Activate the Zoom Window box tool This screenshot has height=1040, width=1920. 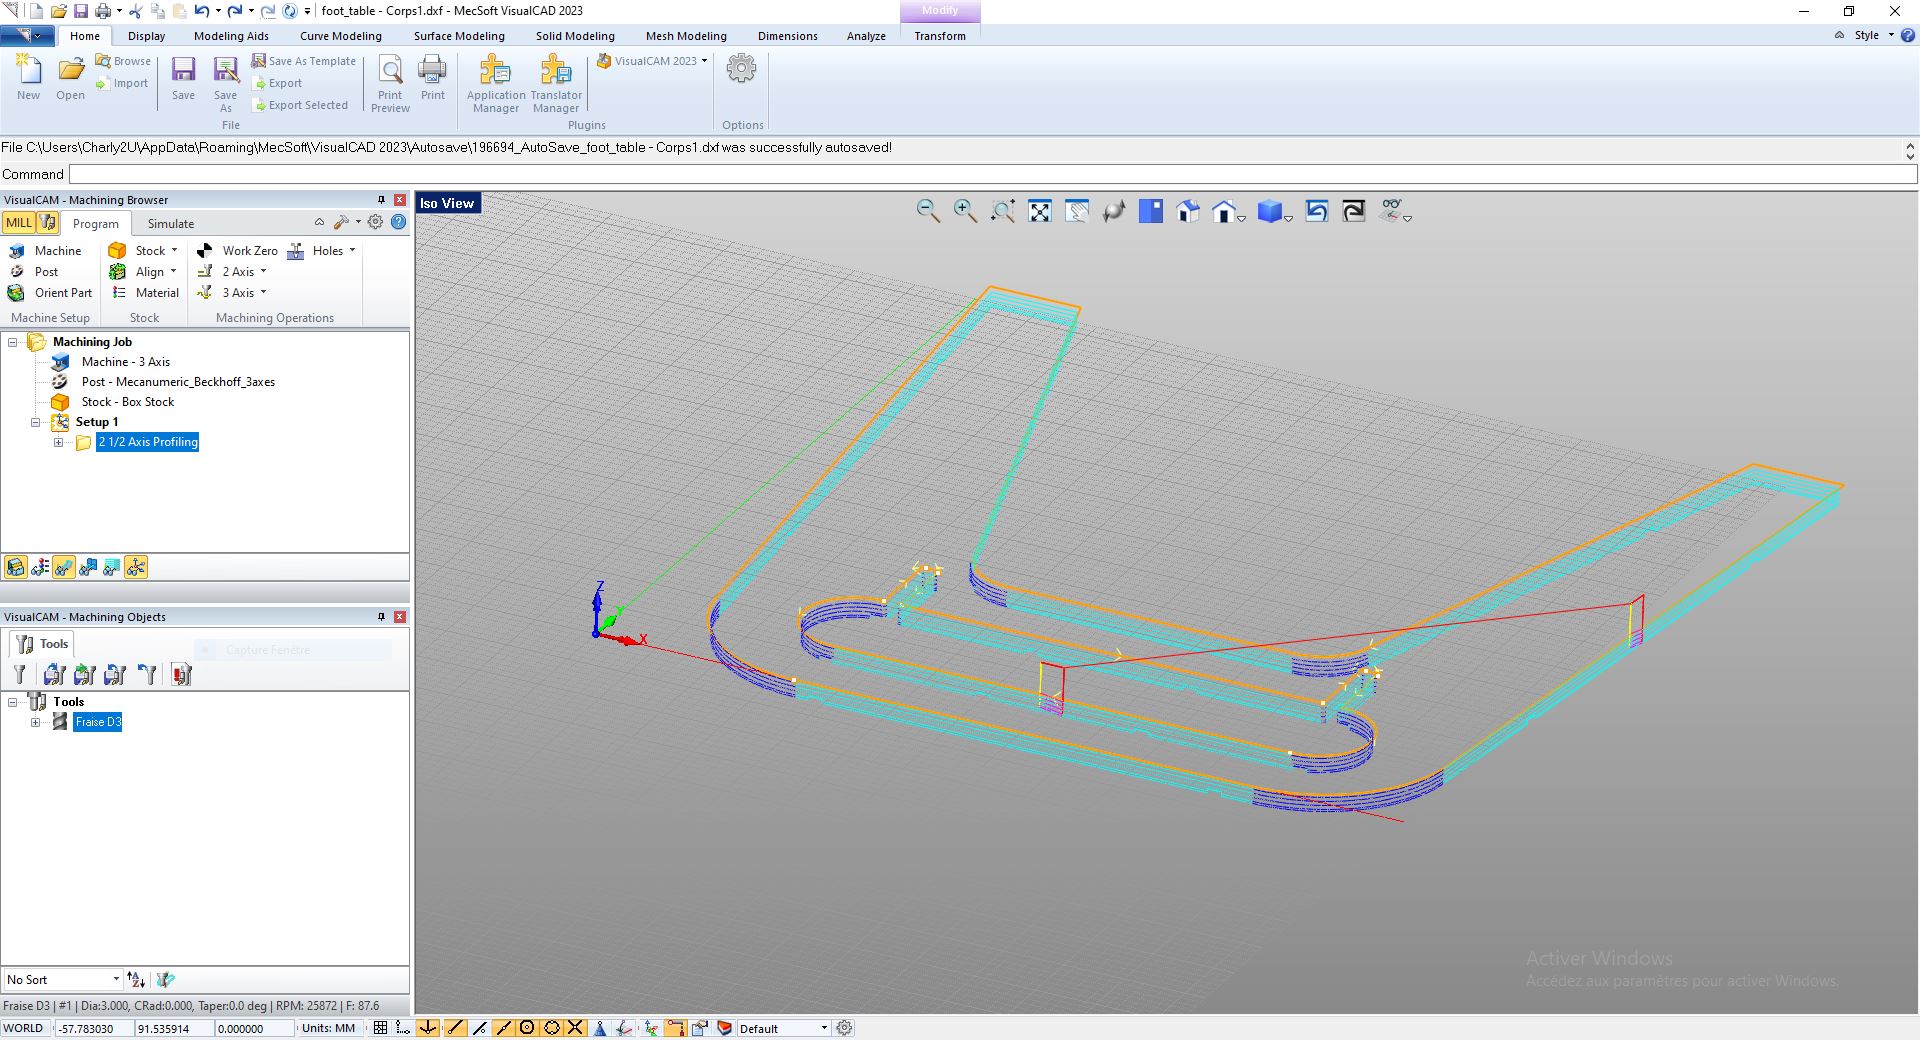tap(1003, 211)
